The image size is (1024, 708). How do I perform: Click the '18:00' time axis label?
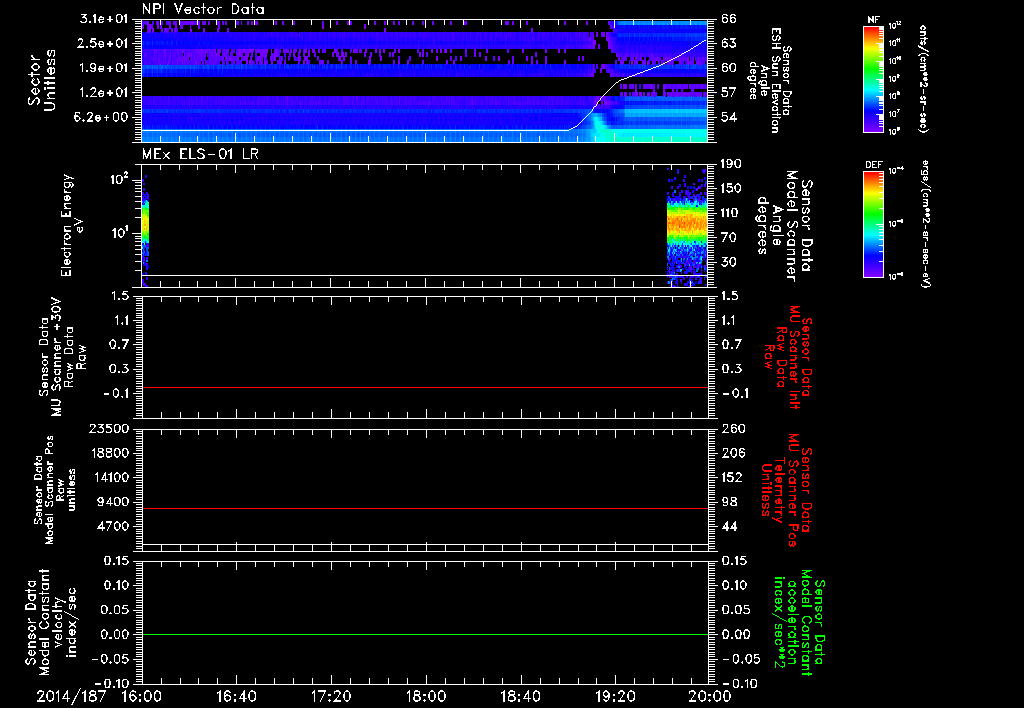click(x=426, y=696)
